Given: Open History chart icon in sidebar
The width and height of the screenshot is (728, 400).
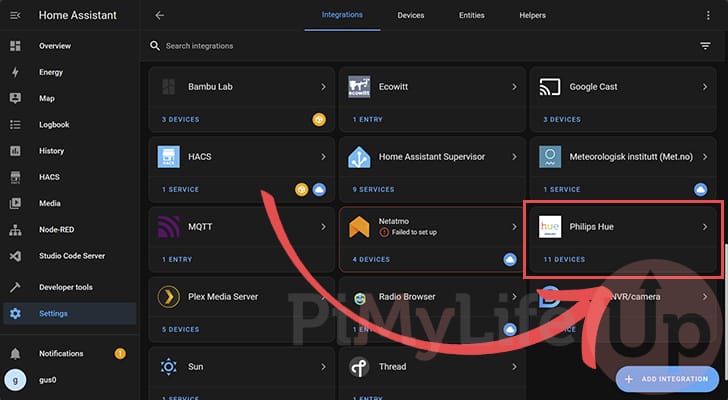Looking at the screenshot, I should (15, 151).
